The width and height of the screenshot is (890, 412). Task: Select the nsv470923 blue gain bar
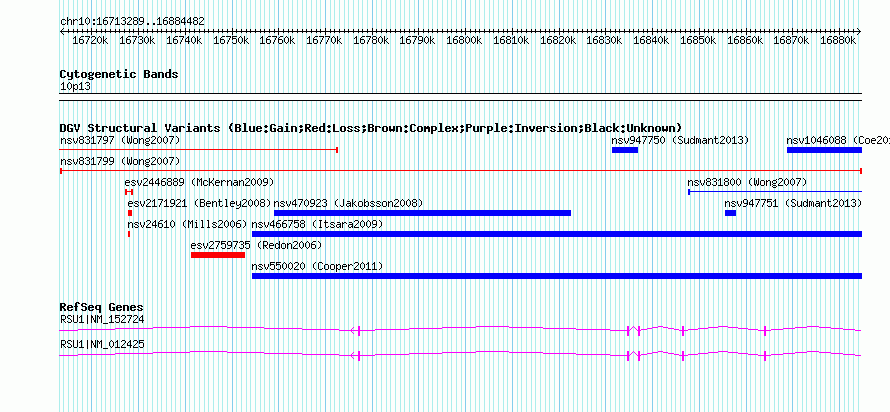pos(422,213)
